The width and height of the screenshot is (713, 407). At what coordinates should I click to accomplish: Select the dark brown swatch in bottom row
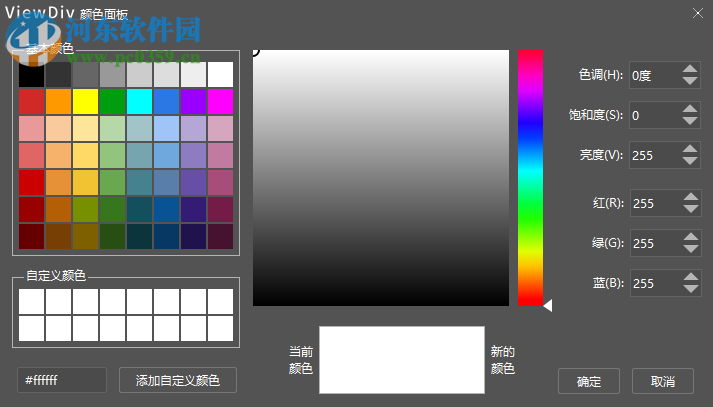point(58,236)
